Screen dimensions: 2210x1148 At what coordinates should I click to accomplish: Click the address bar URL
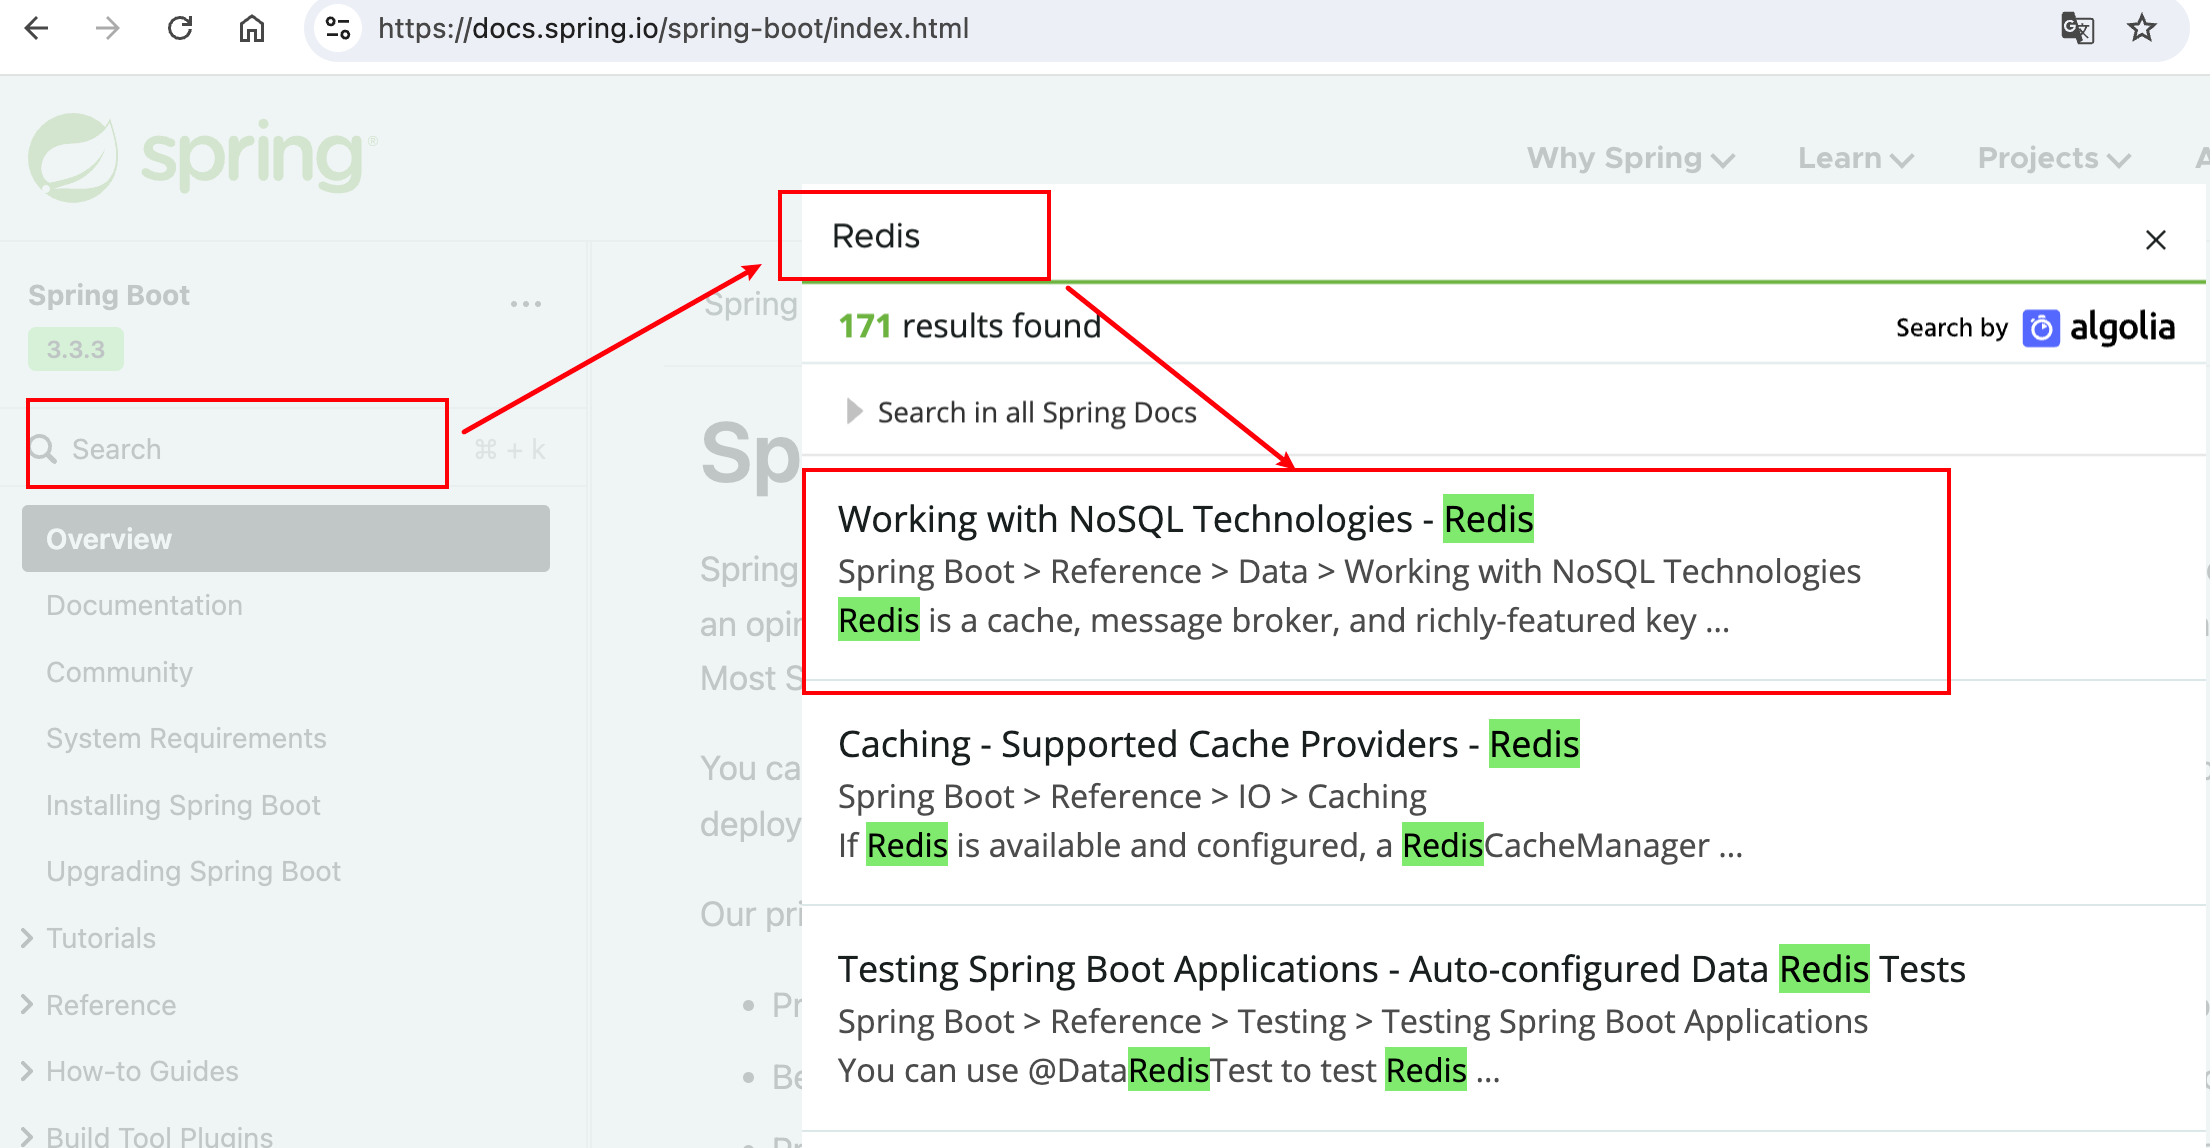(673, 28)
